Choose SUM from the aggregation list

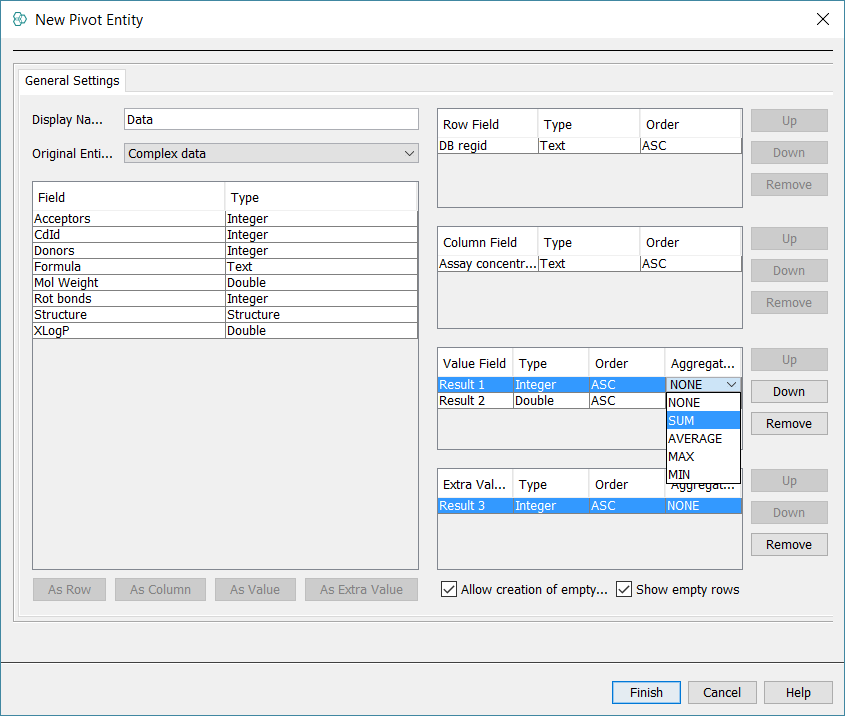(x=703, y=421)
